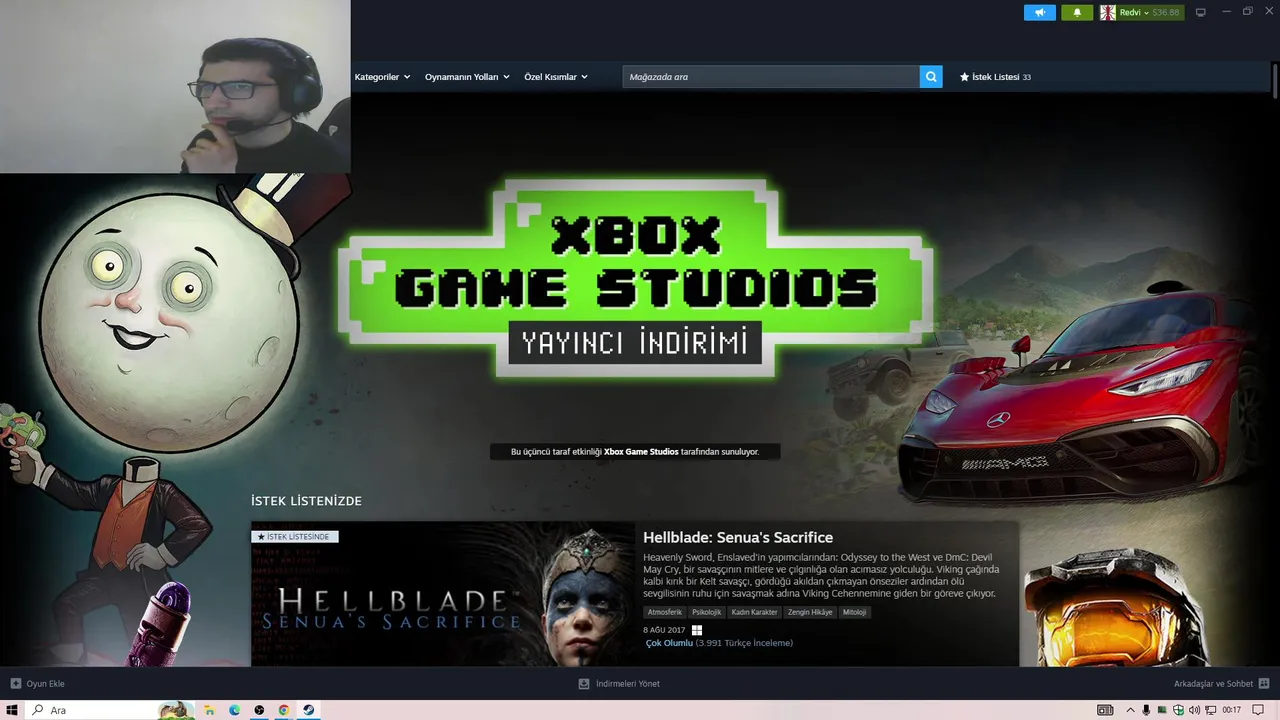The height and width of the screenshot is (720, 1280).
Task: Open the Hellblade: Senua's Sacrifice title
Action: point(738,538)
